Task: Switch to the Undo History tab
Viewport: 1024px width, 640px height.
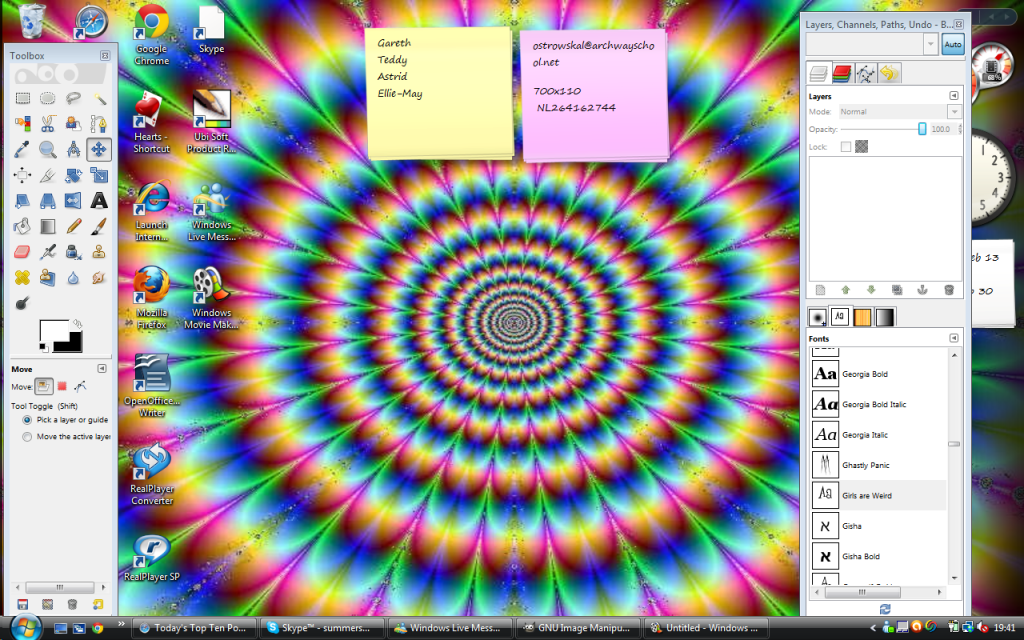Action: 889,73
